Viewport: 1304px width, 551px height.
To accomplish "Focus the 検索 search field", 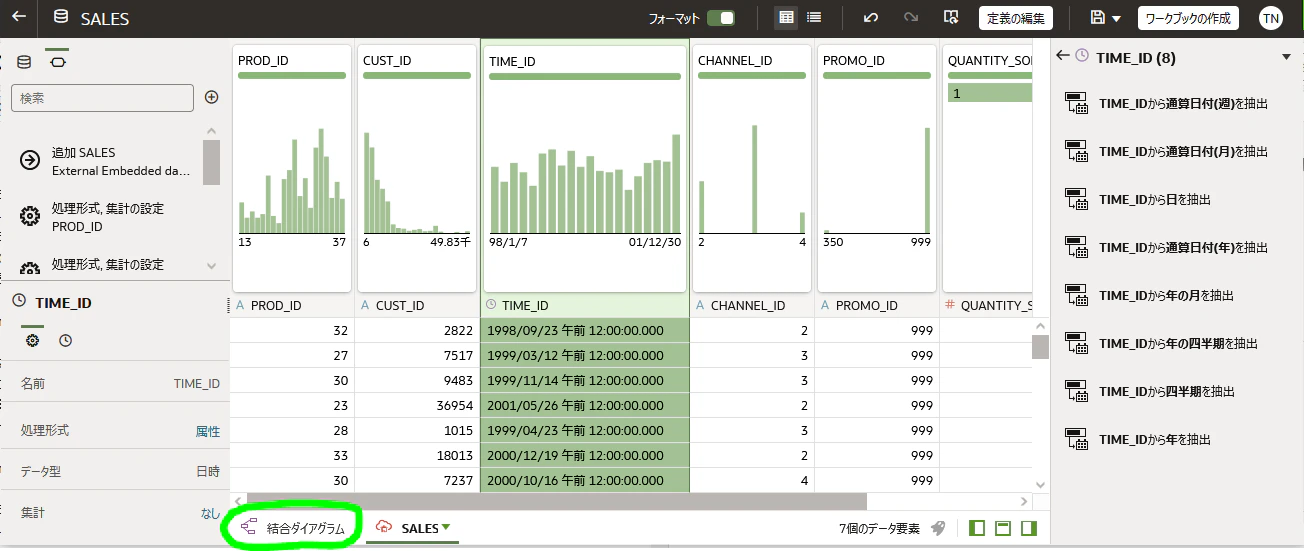I will [x=102, y=97].
